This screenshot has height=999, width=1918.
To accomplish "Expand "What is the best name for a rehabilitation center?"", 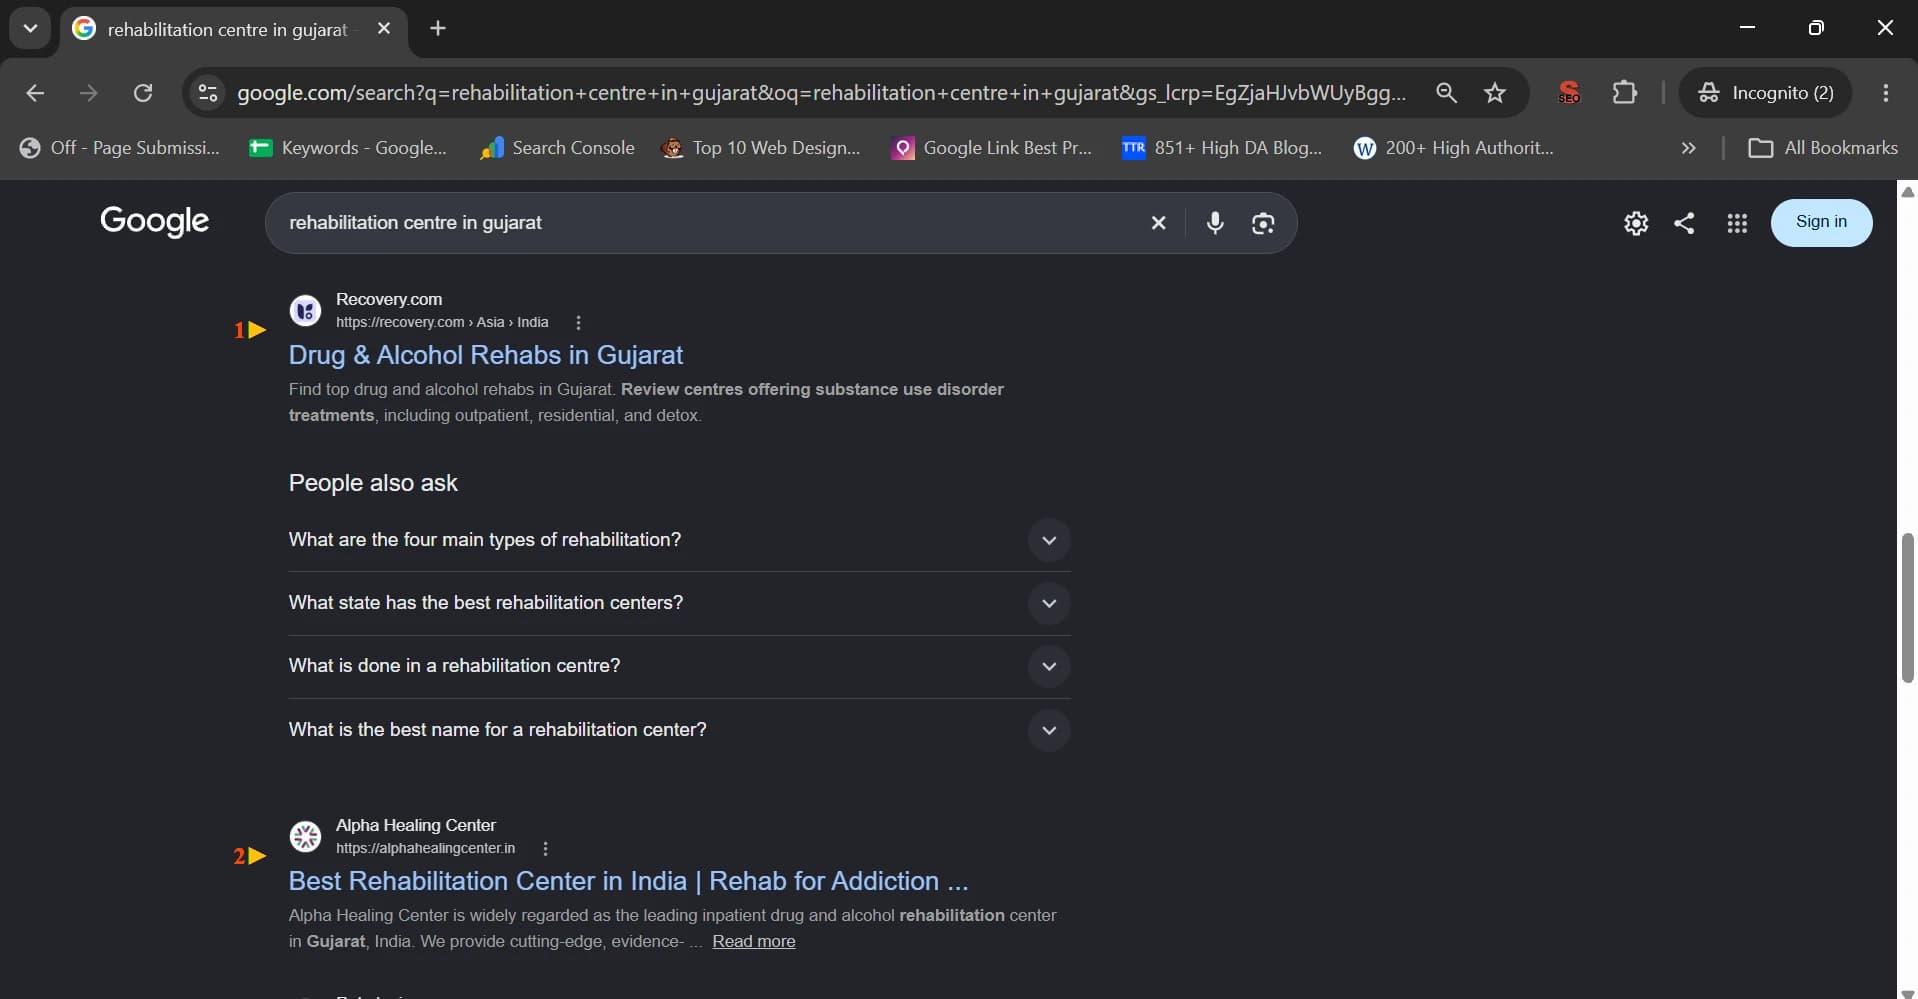I will (679, 730).
